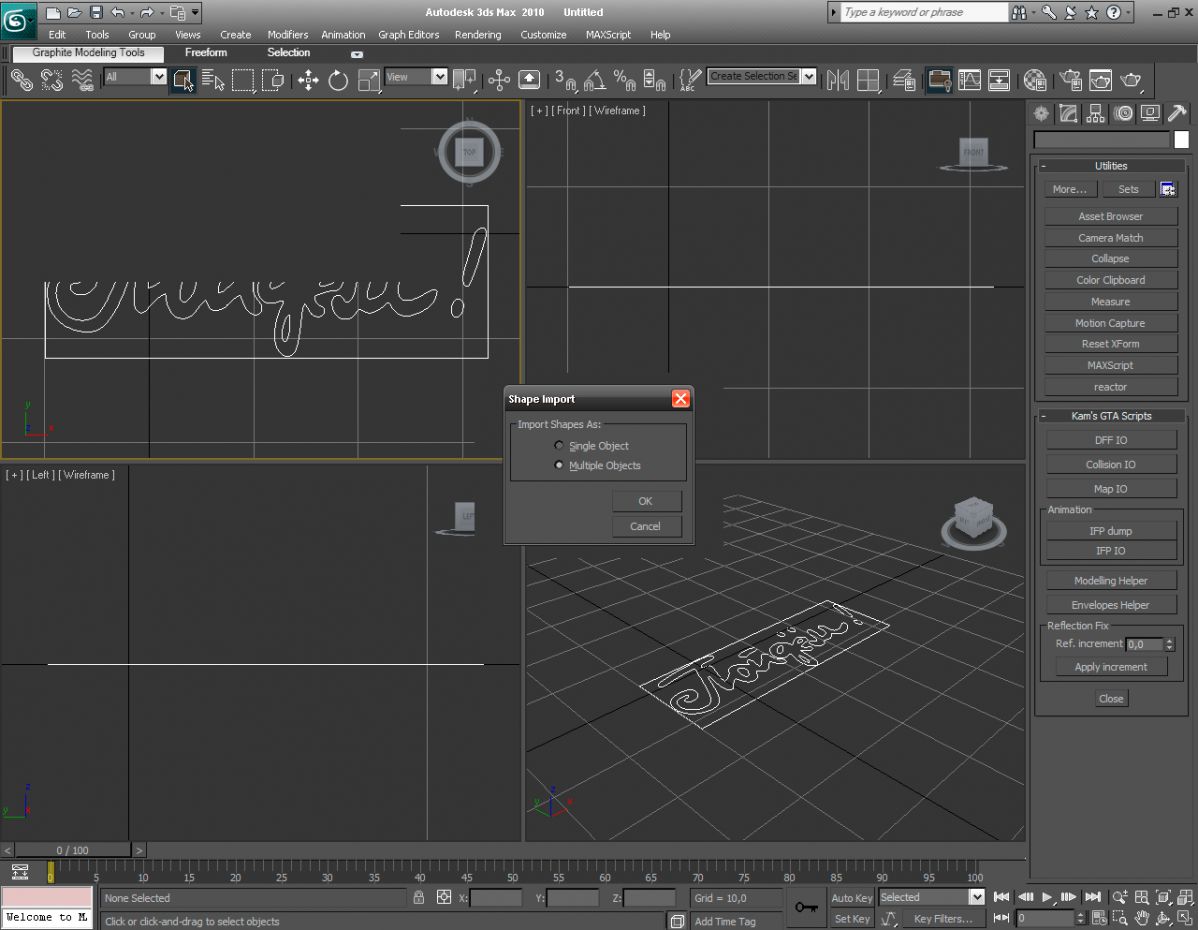Click the time slider 0 / 100

(x=73, y=850)
